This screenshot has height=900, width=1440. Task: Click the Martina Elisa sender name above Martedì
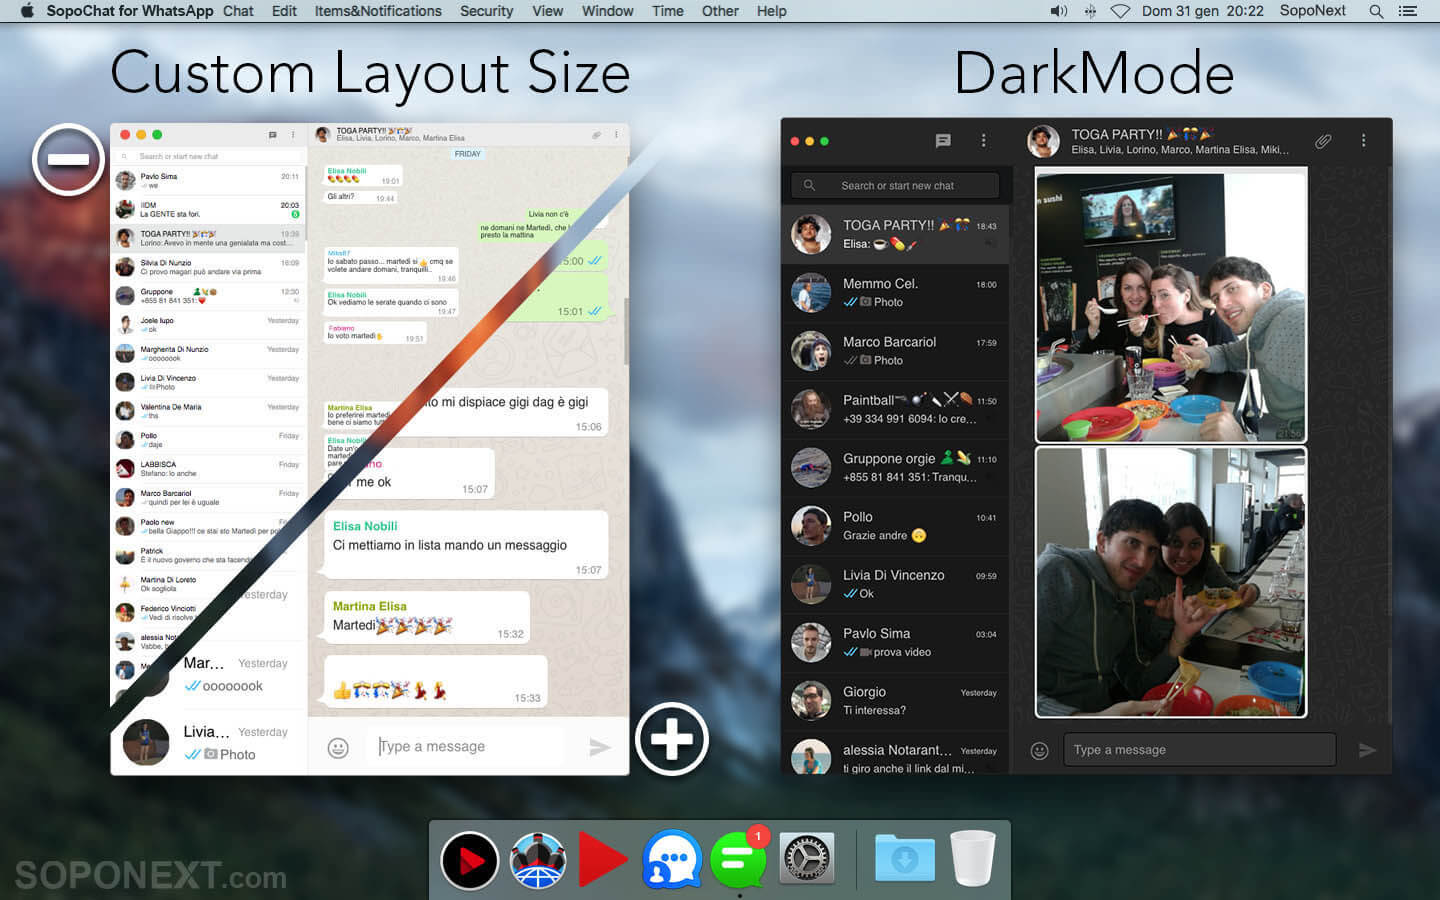pos(369,606)
